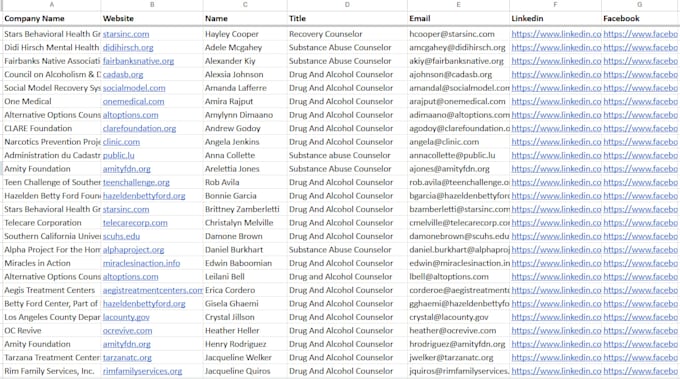Open the clinic.com website link

(121, 142)
